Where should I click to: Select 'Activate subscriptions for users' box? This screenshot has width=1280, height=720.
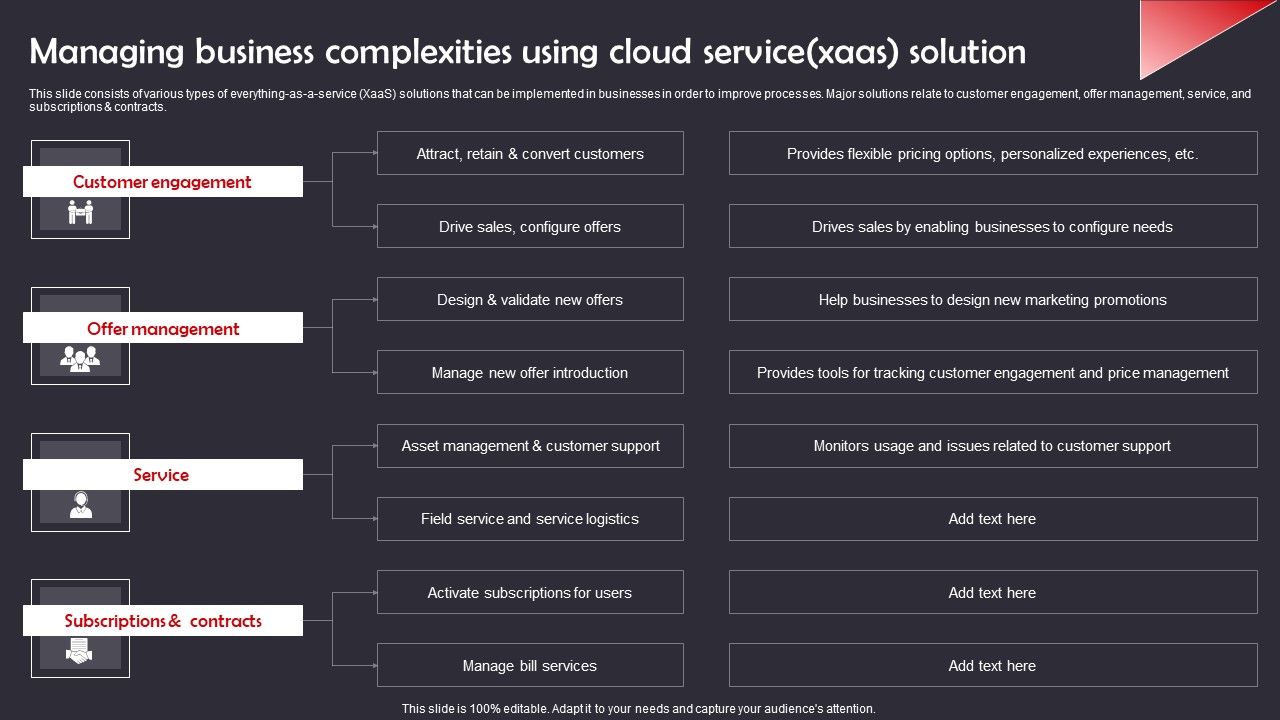530,592
